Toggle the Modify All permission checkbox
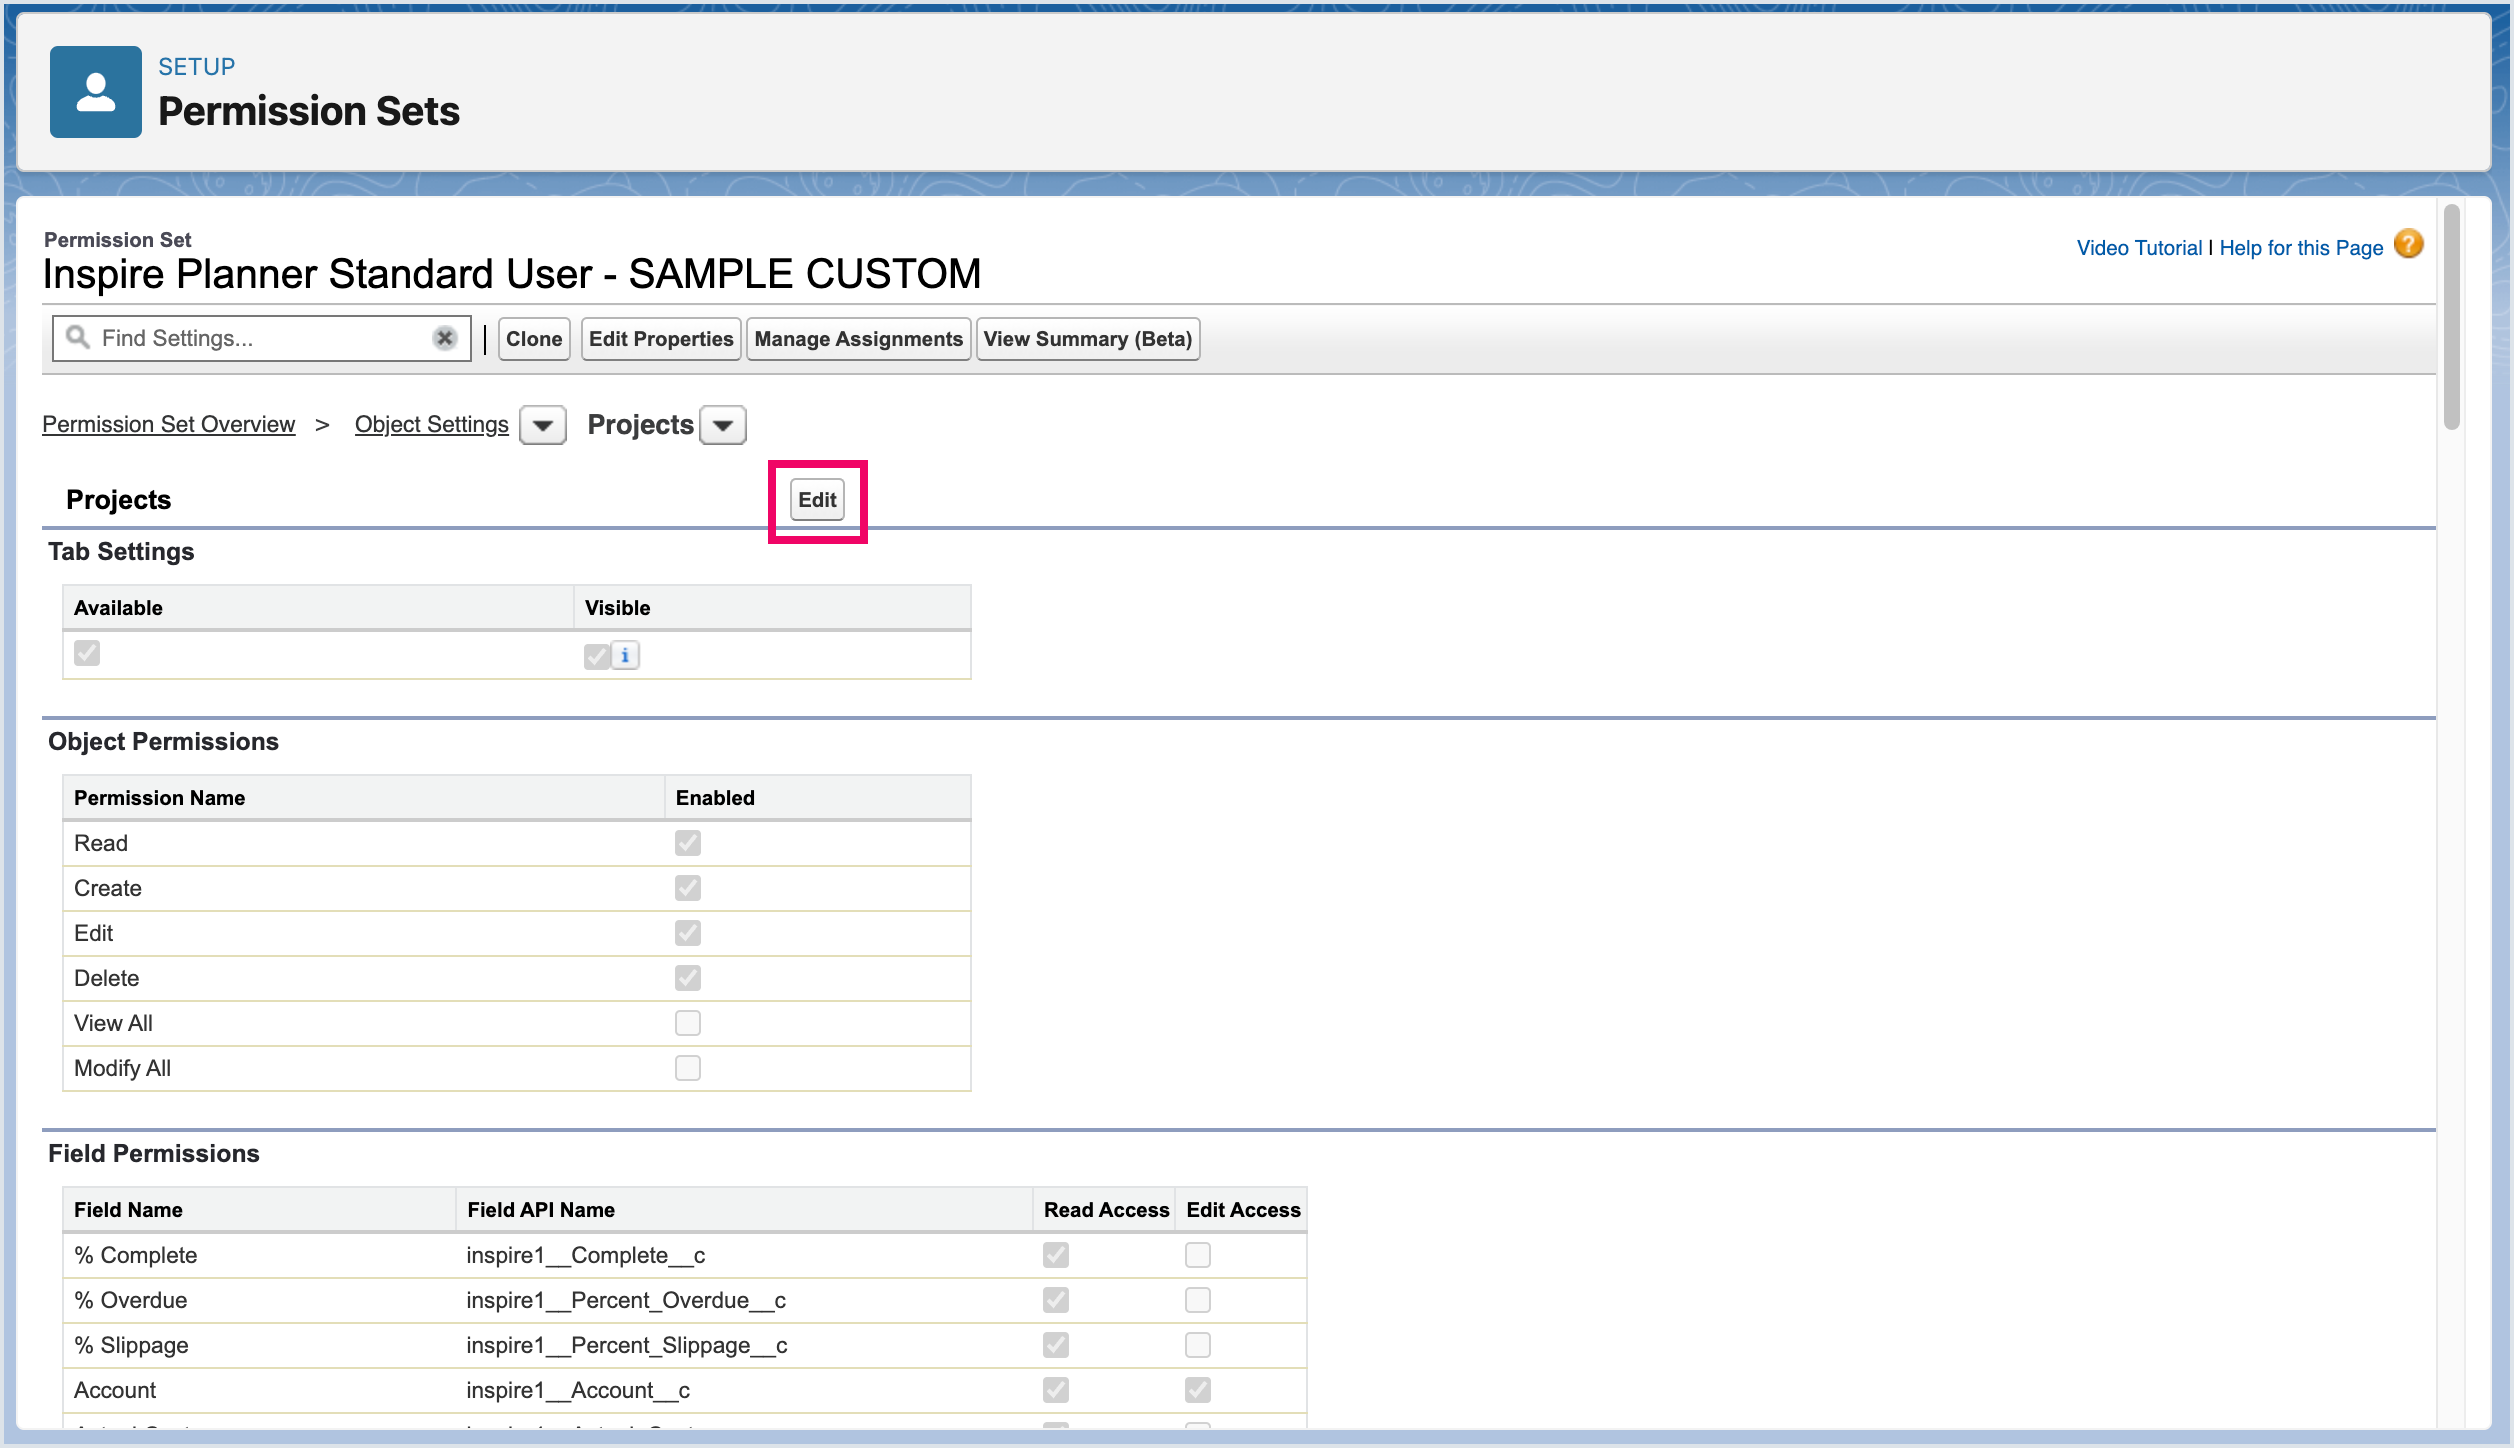Viewport: 2514px width, 1448px height. (688, 1068)
